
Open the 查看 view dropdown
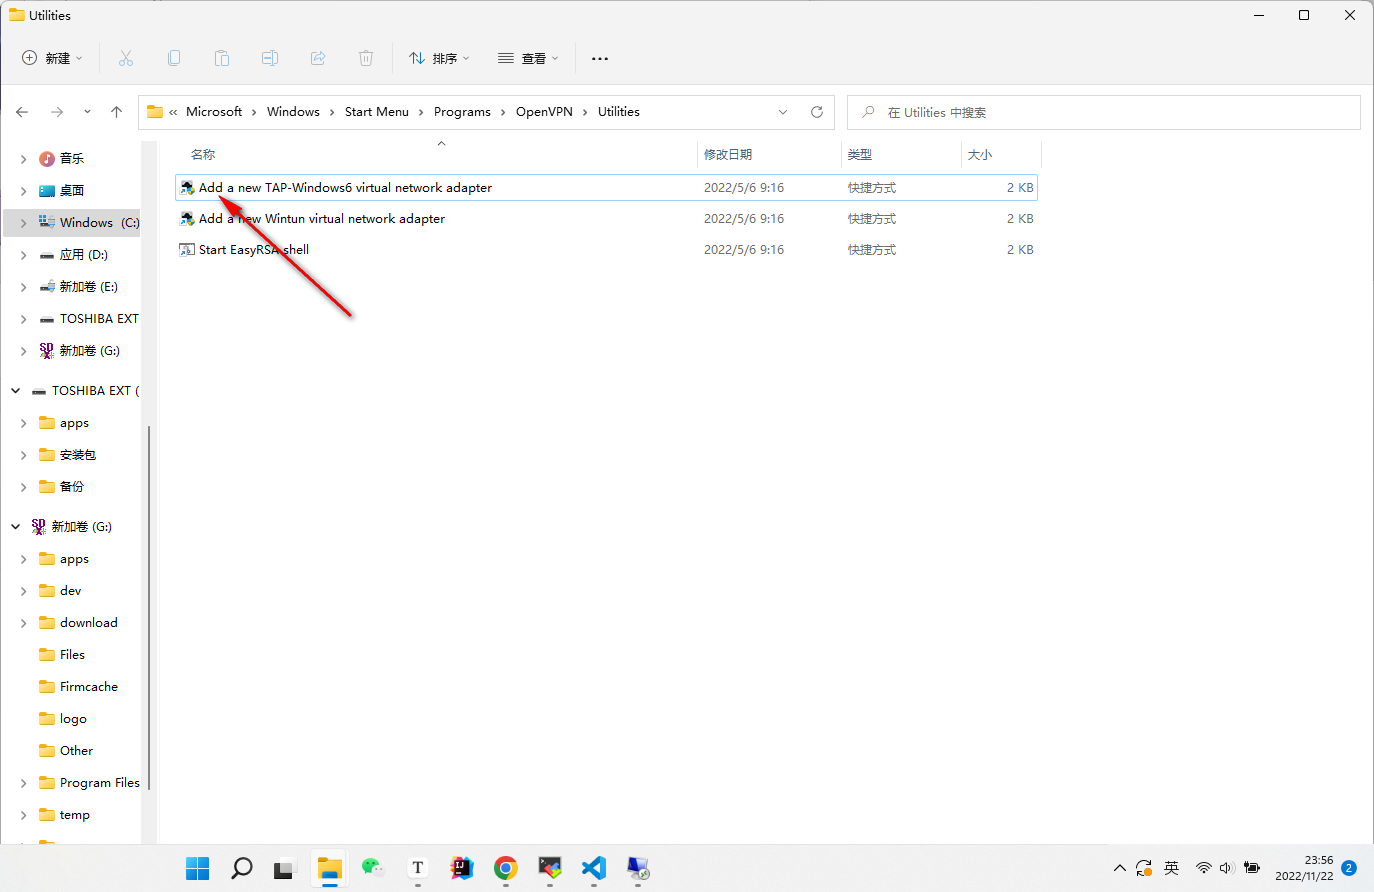[528, 58]
